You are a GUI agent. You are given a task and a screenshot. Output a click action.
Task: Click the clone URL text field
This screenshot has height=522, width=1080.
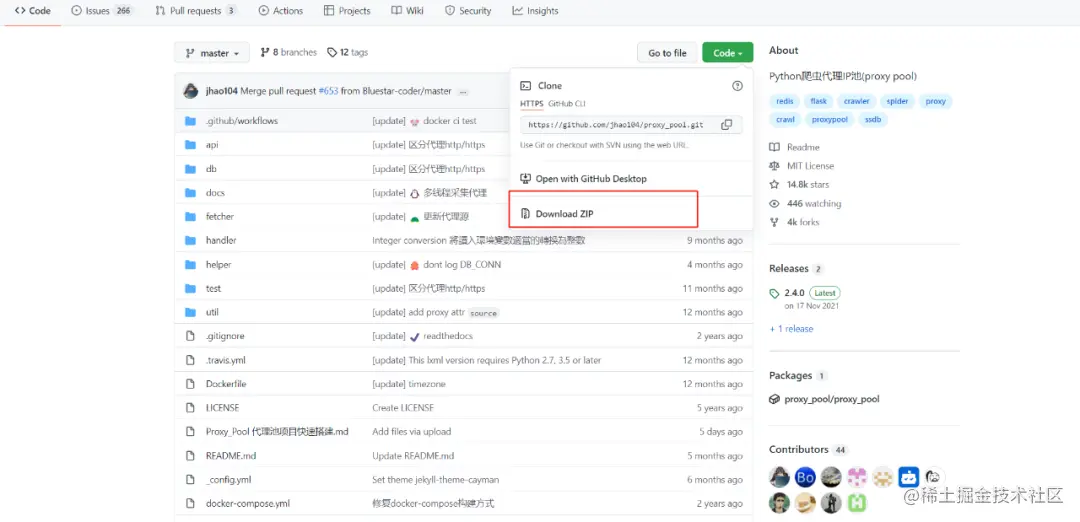(x=617, y=125)
